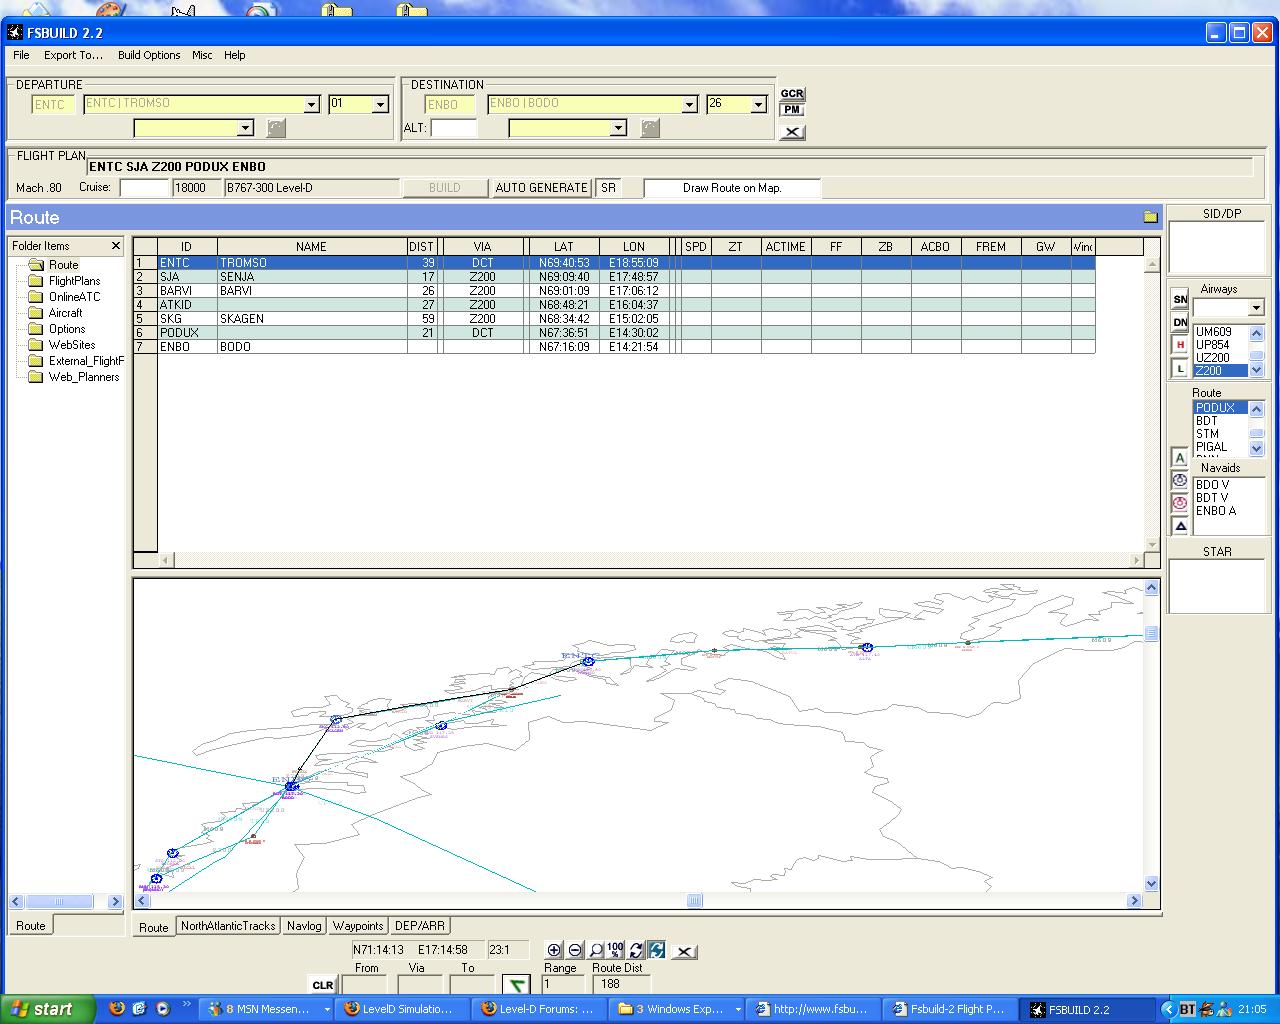Open the Export To... menu
The width and height of the screenshot is (1280, 1024).
(73, 55)
